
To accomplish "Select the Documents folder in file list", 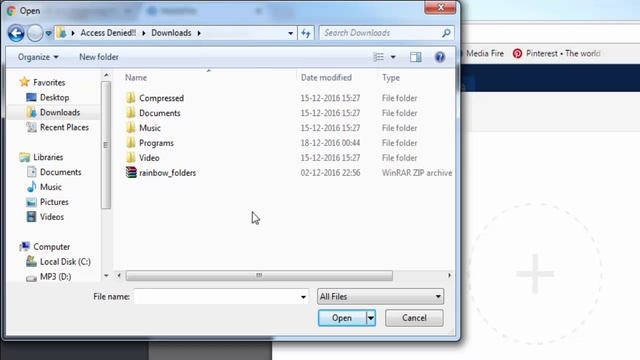I will pos(160,113).
